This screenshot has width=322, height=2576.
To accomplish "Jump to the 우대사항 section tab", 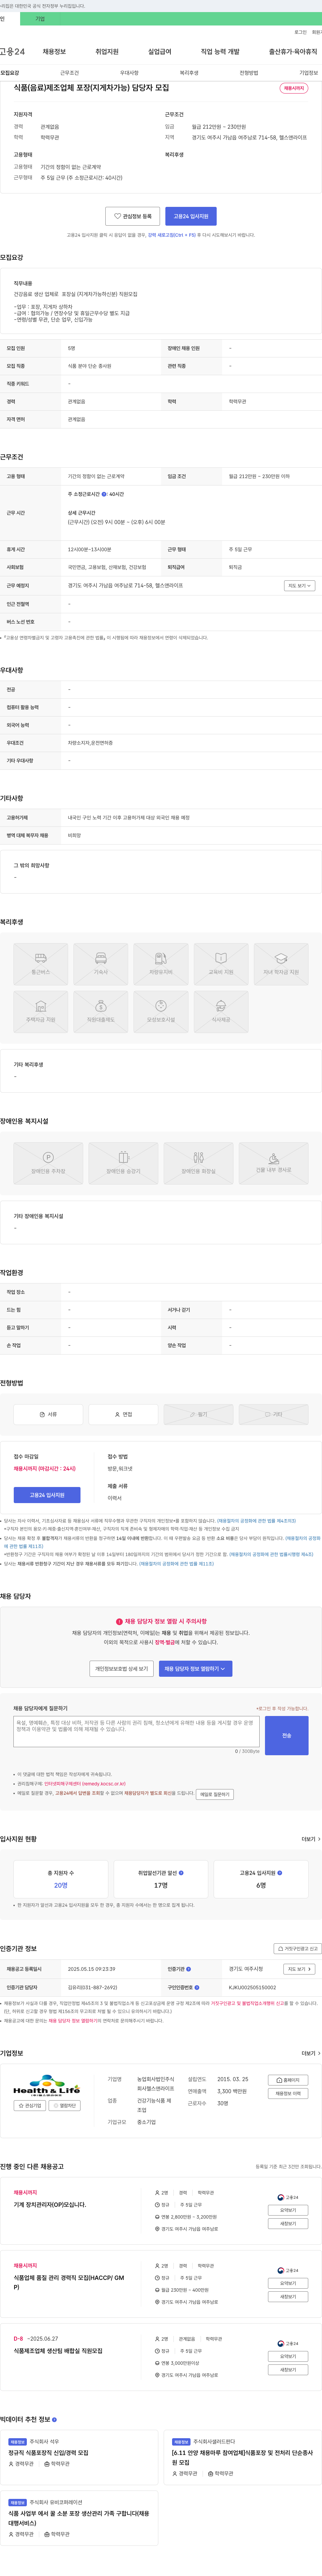I will tap(129, 73).
